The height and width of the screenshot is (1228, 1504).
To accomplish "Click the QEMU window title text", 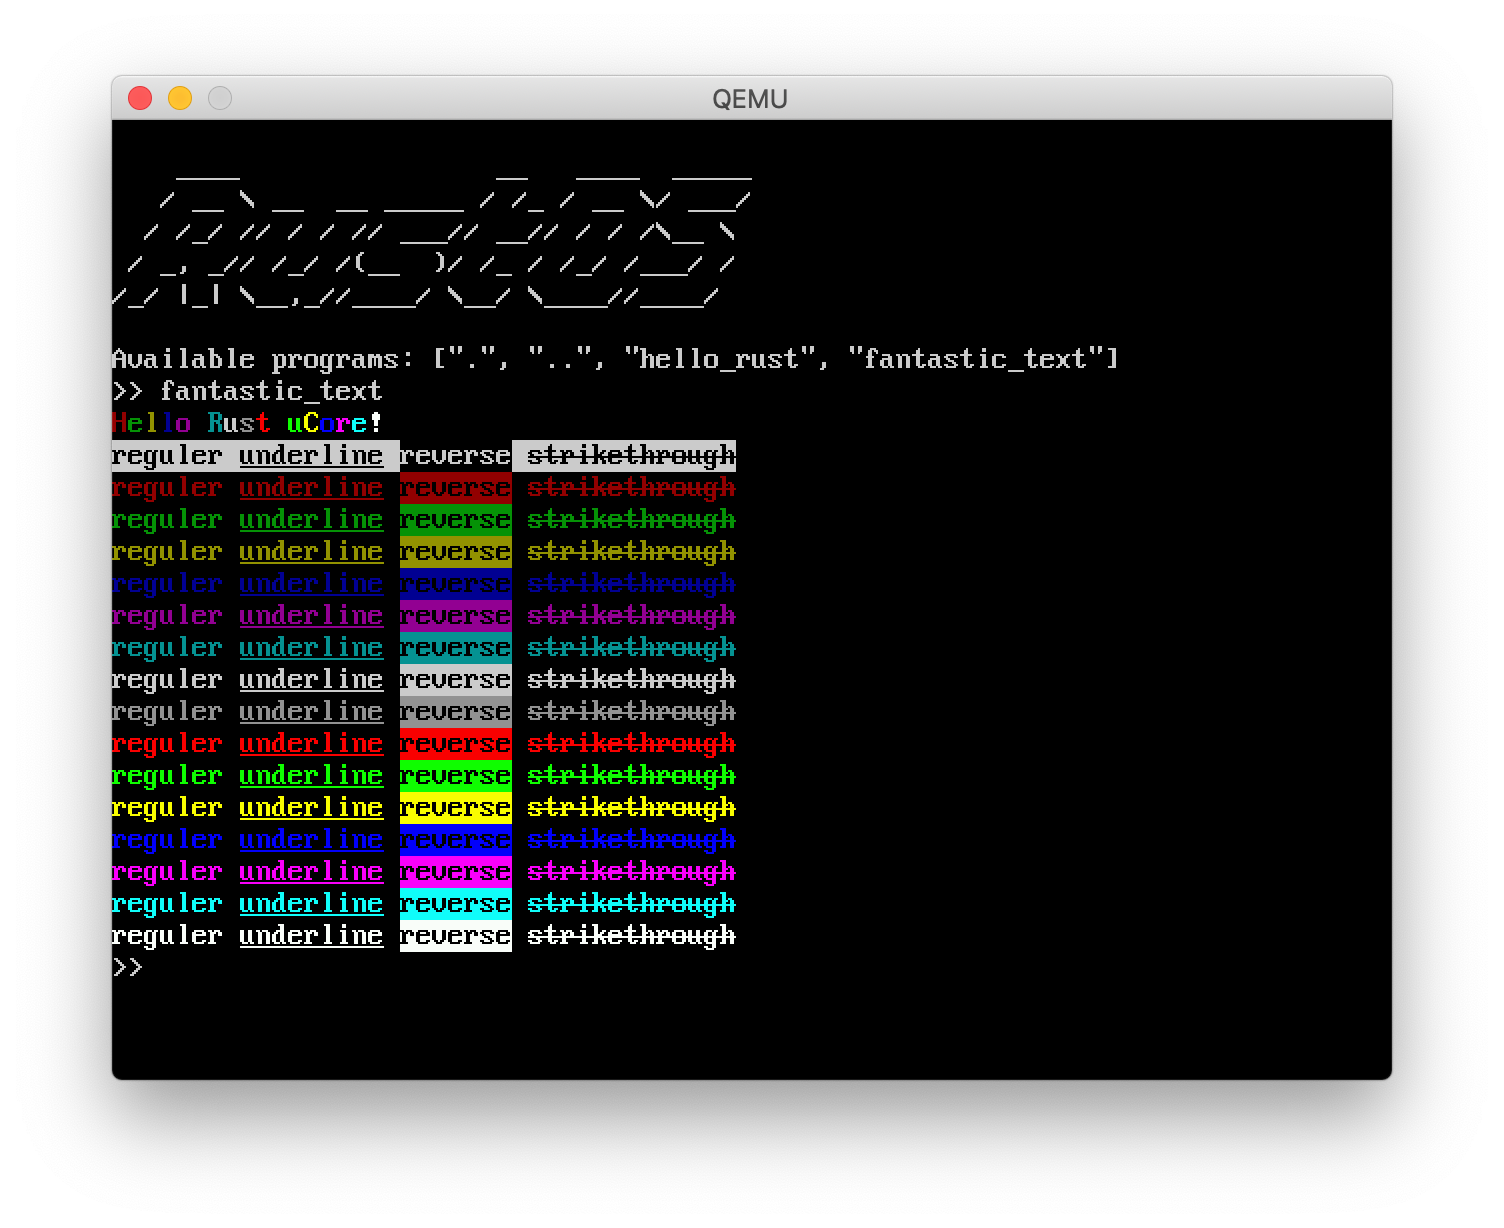I will click(x=750, y=99).
